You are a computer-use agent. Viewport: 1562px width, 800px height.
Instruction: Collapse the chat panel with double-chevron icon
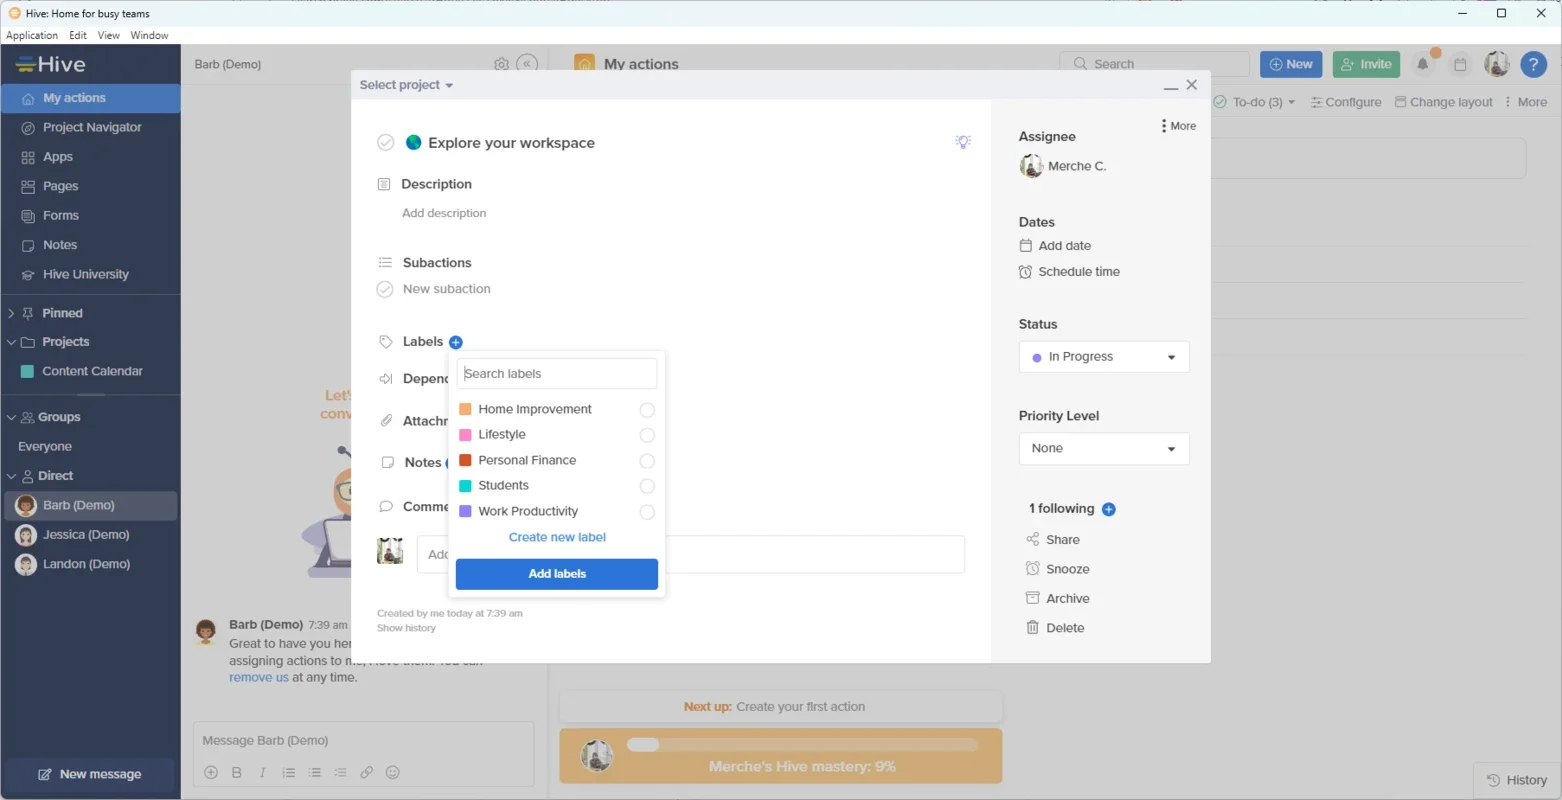tap(527, 64)
